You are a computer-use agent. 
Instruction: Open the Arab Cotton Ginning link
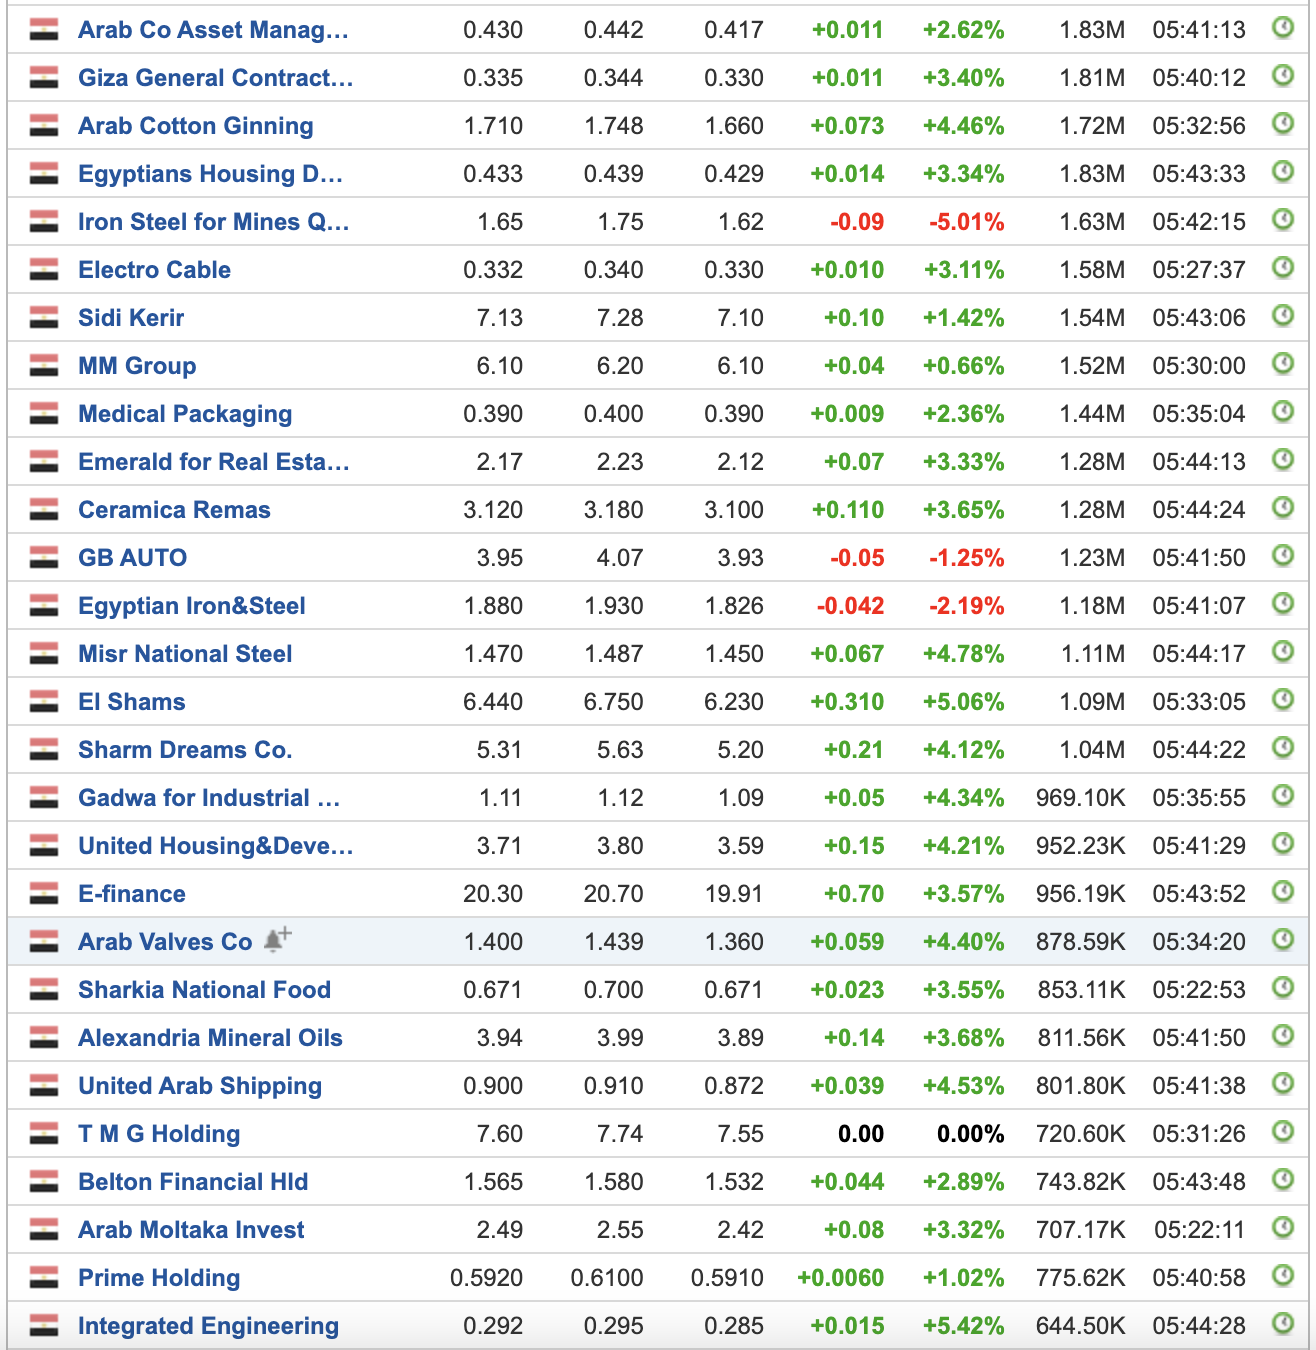pos(196,126)
